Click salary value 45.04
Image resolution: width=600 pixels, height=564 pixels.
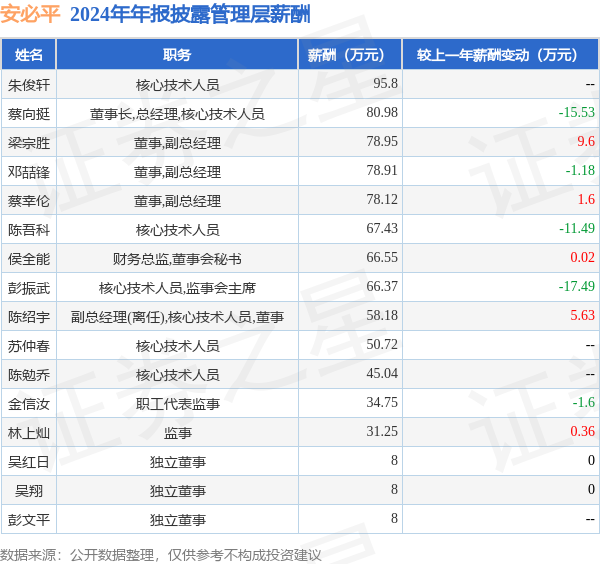tap(382, 373)
